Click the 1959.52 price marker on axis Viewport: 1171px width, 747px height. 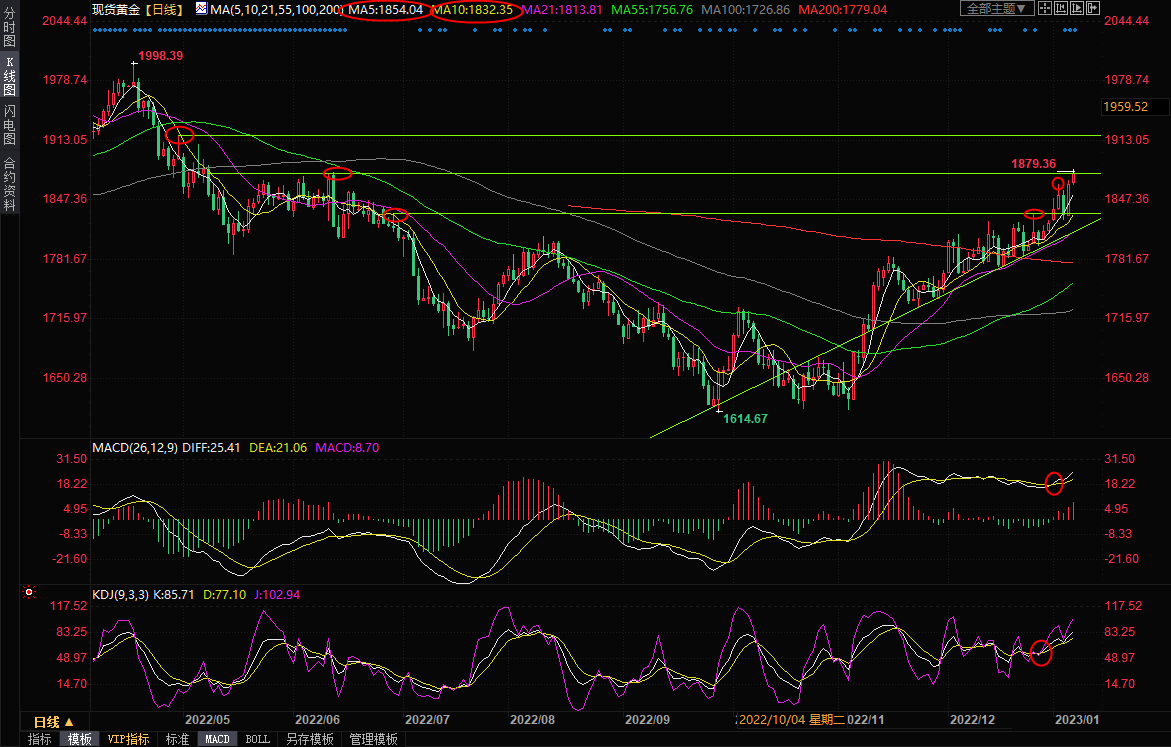[1126, 106]
